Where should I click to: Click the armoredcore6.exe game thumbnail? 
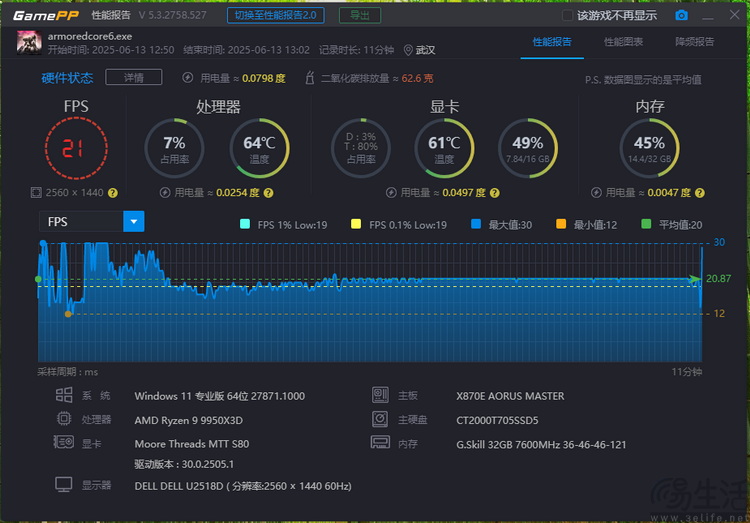[29, 43]
